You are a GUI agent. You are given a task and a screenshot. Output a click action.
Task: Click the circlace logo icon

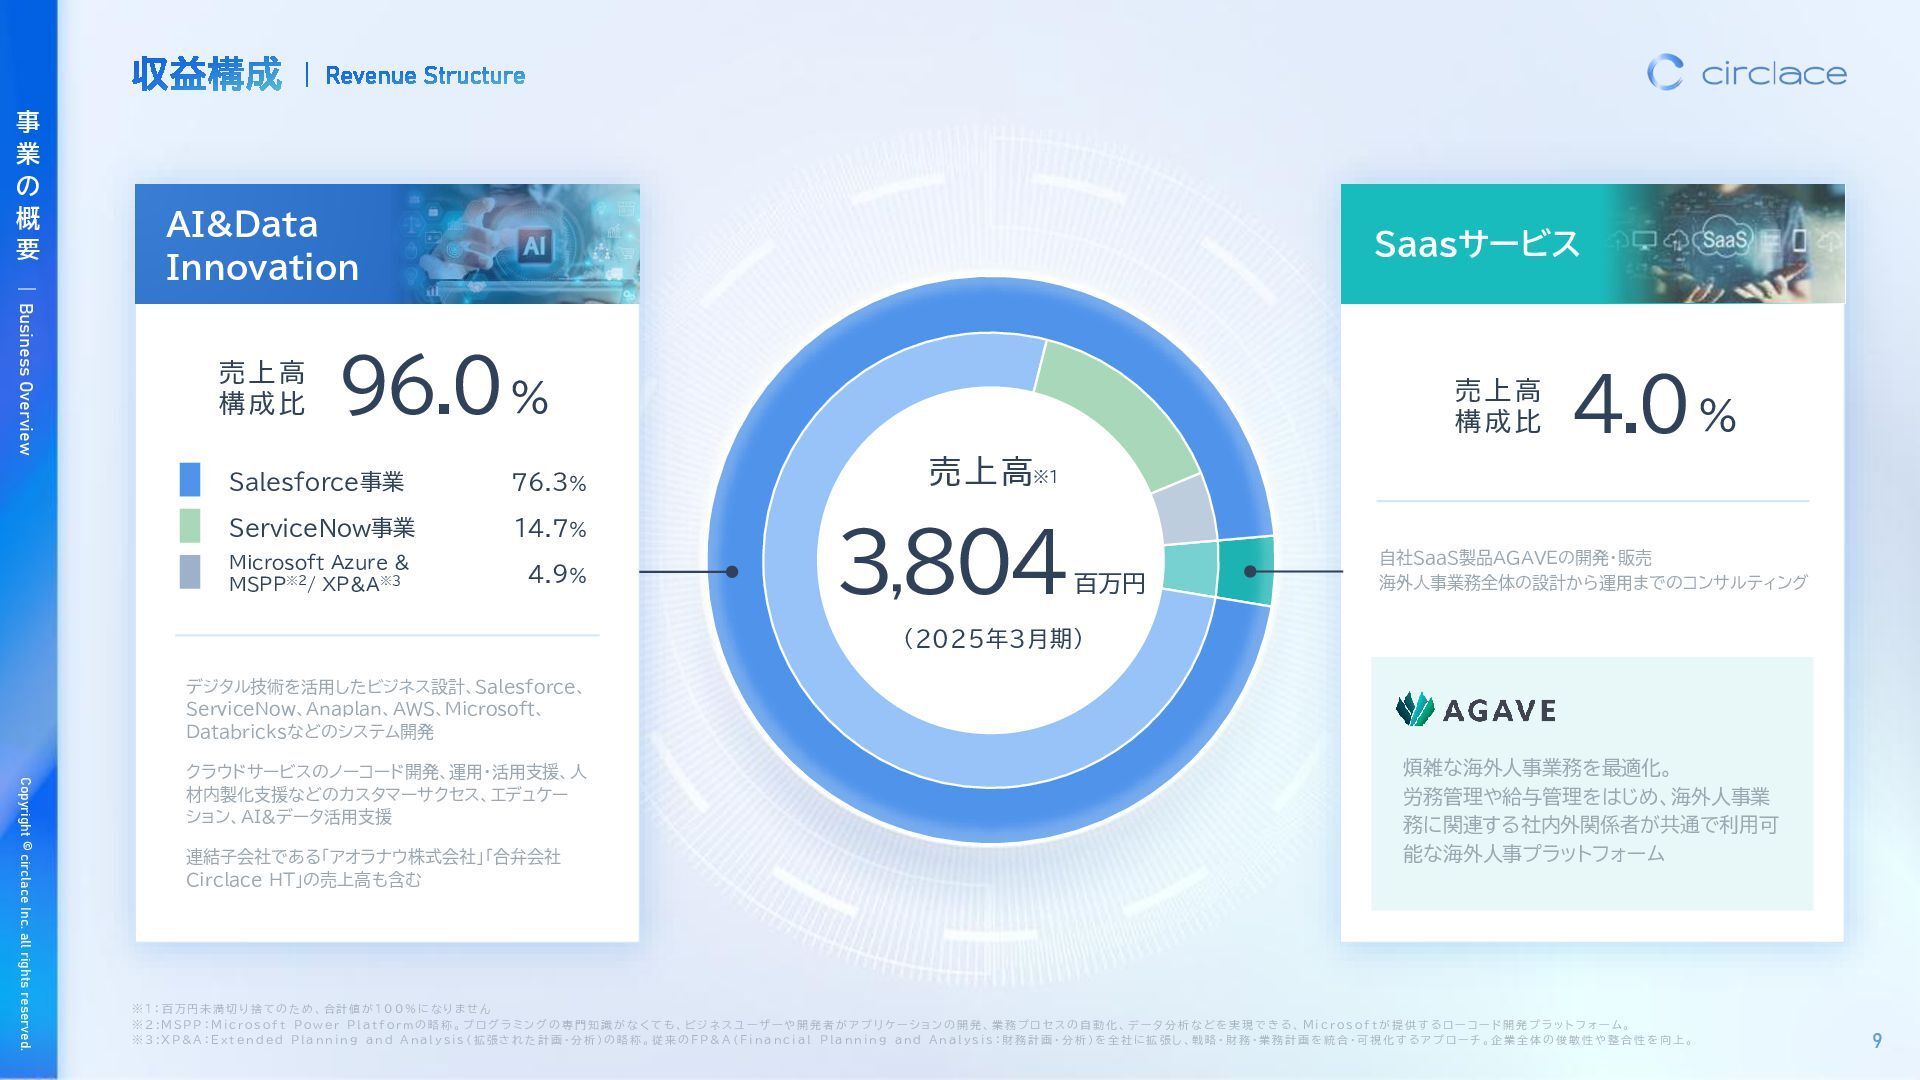[1665, 72]
